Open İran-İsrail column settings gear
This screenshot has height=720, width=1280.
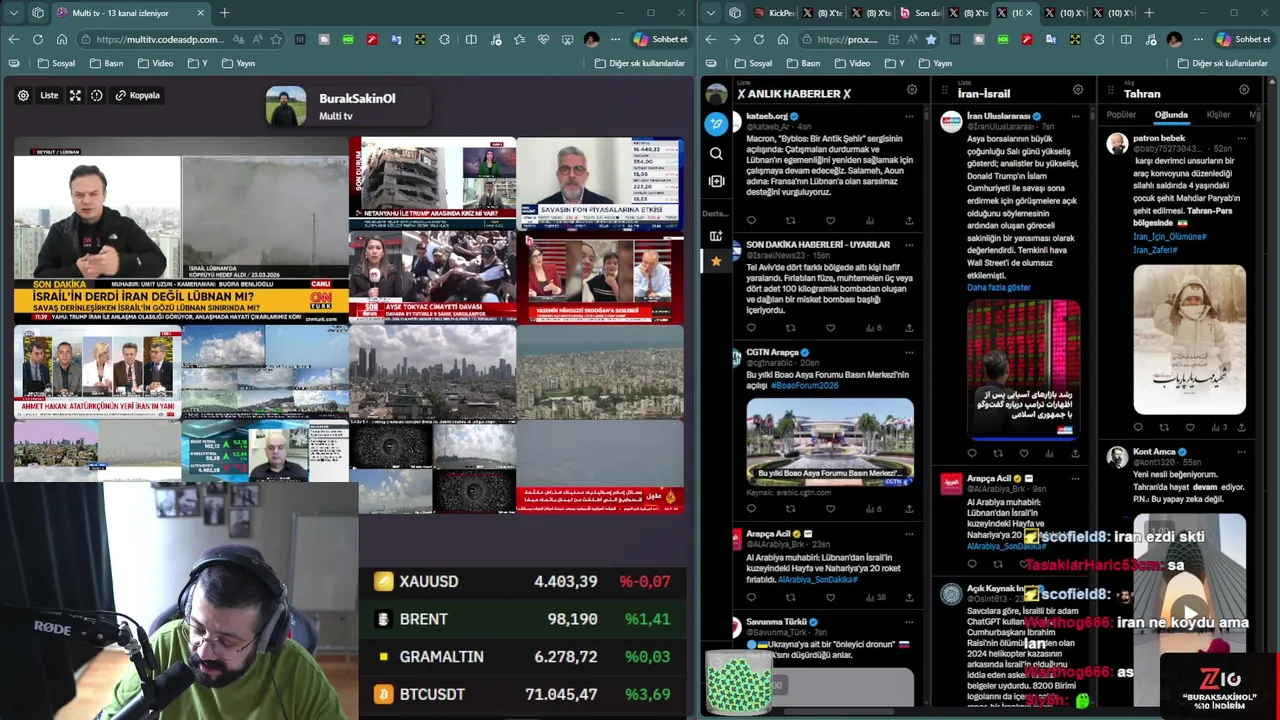[x=1078, y=90]
